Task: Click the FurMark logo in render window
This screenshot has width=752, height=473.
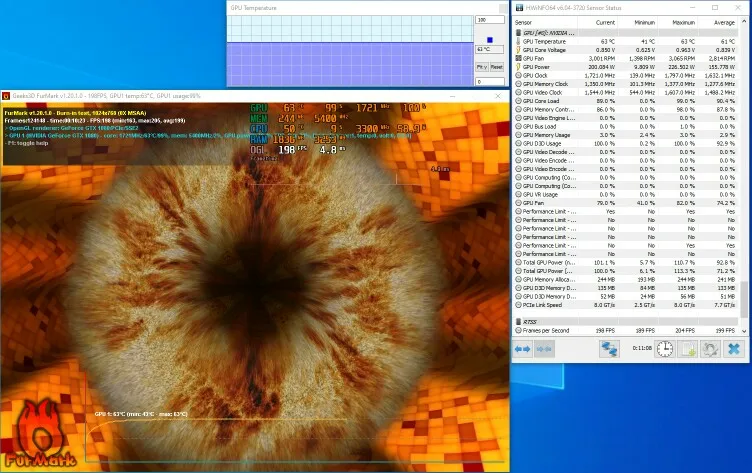Action: (x=41, y=435)
